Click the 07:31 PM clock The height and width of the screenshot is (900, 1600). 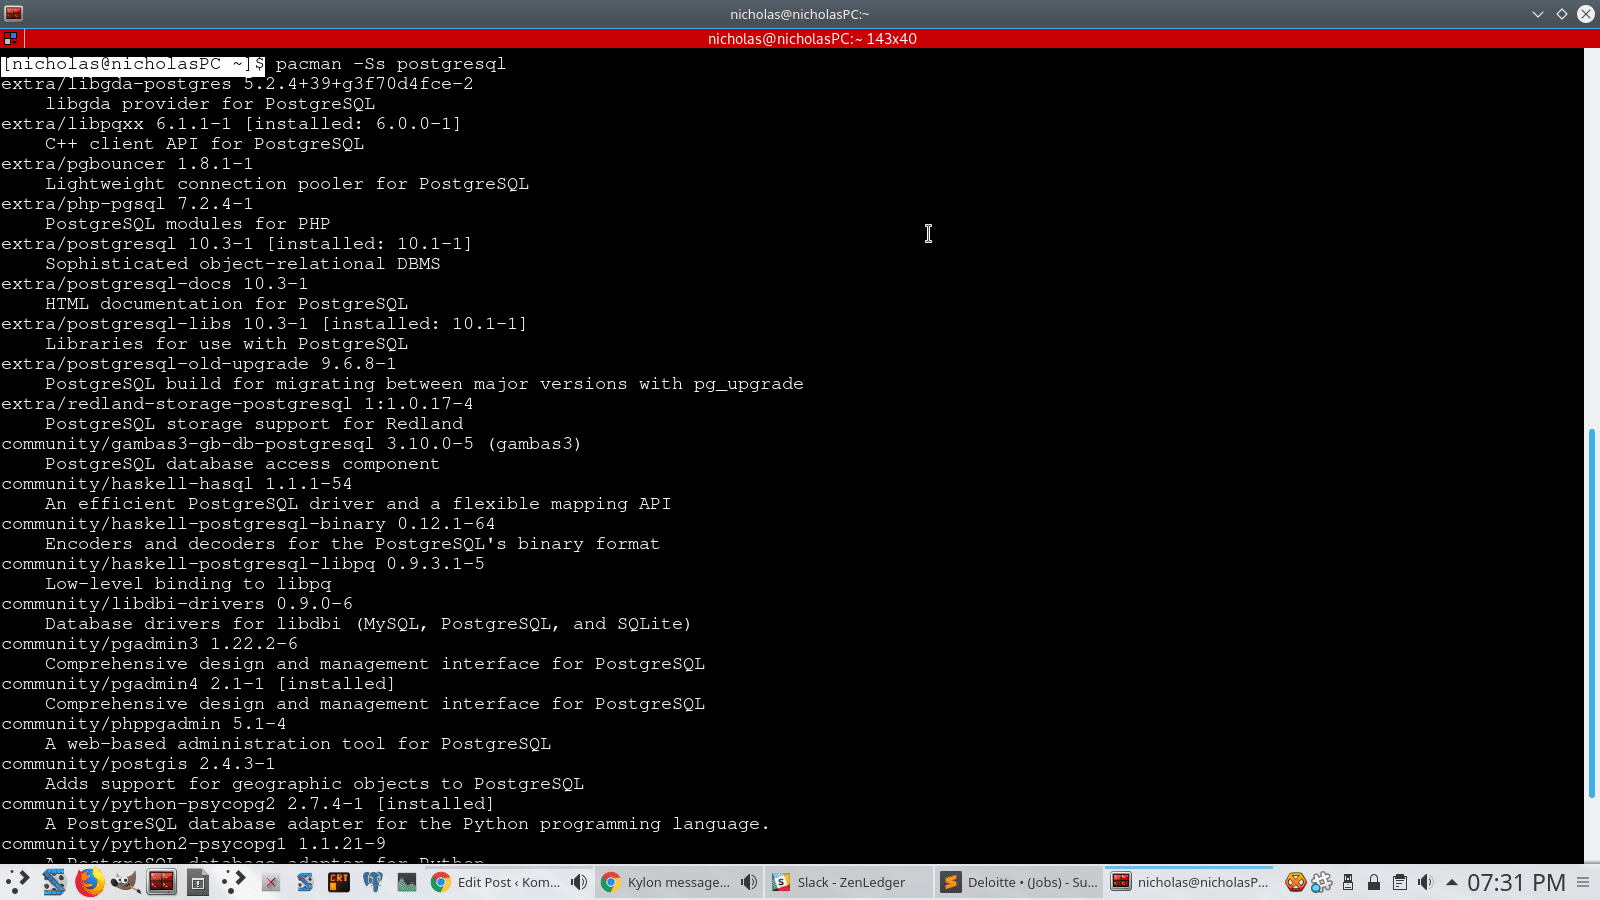coord(1516,882)
